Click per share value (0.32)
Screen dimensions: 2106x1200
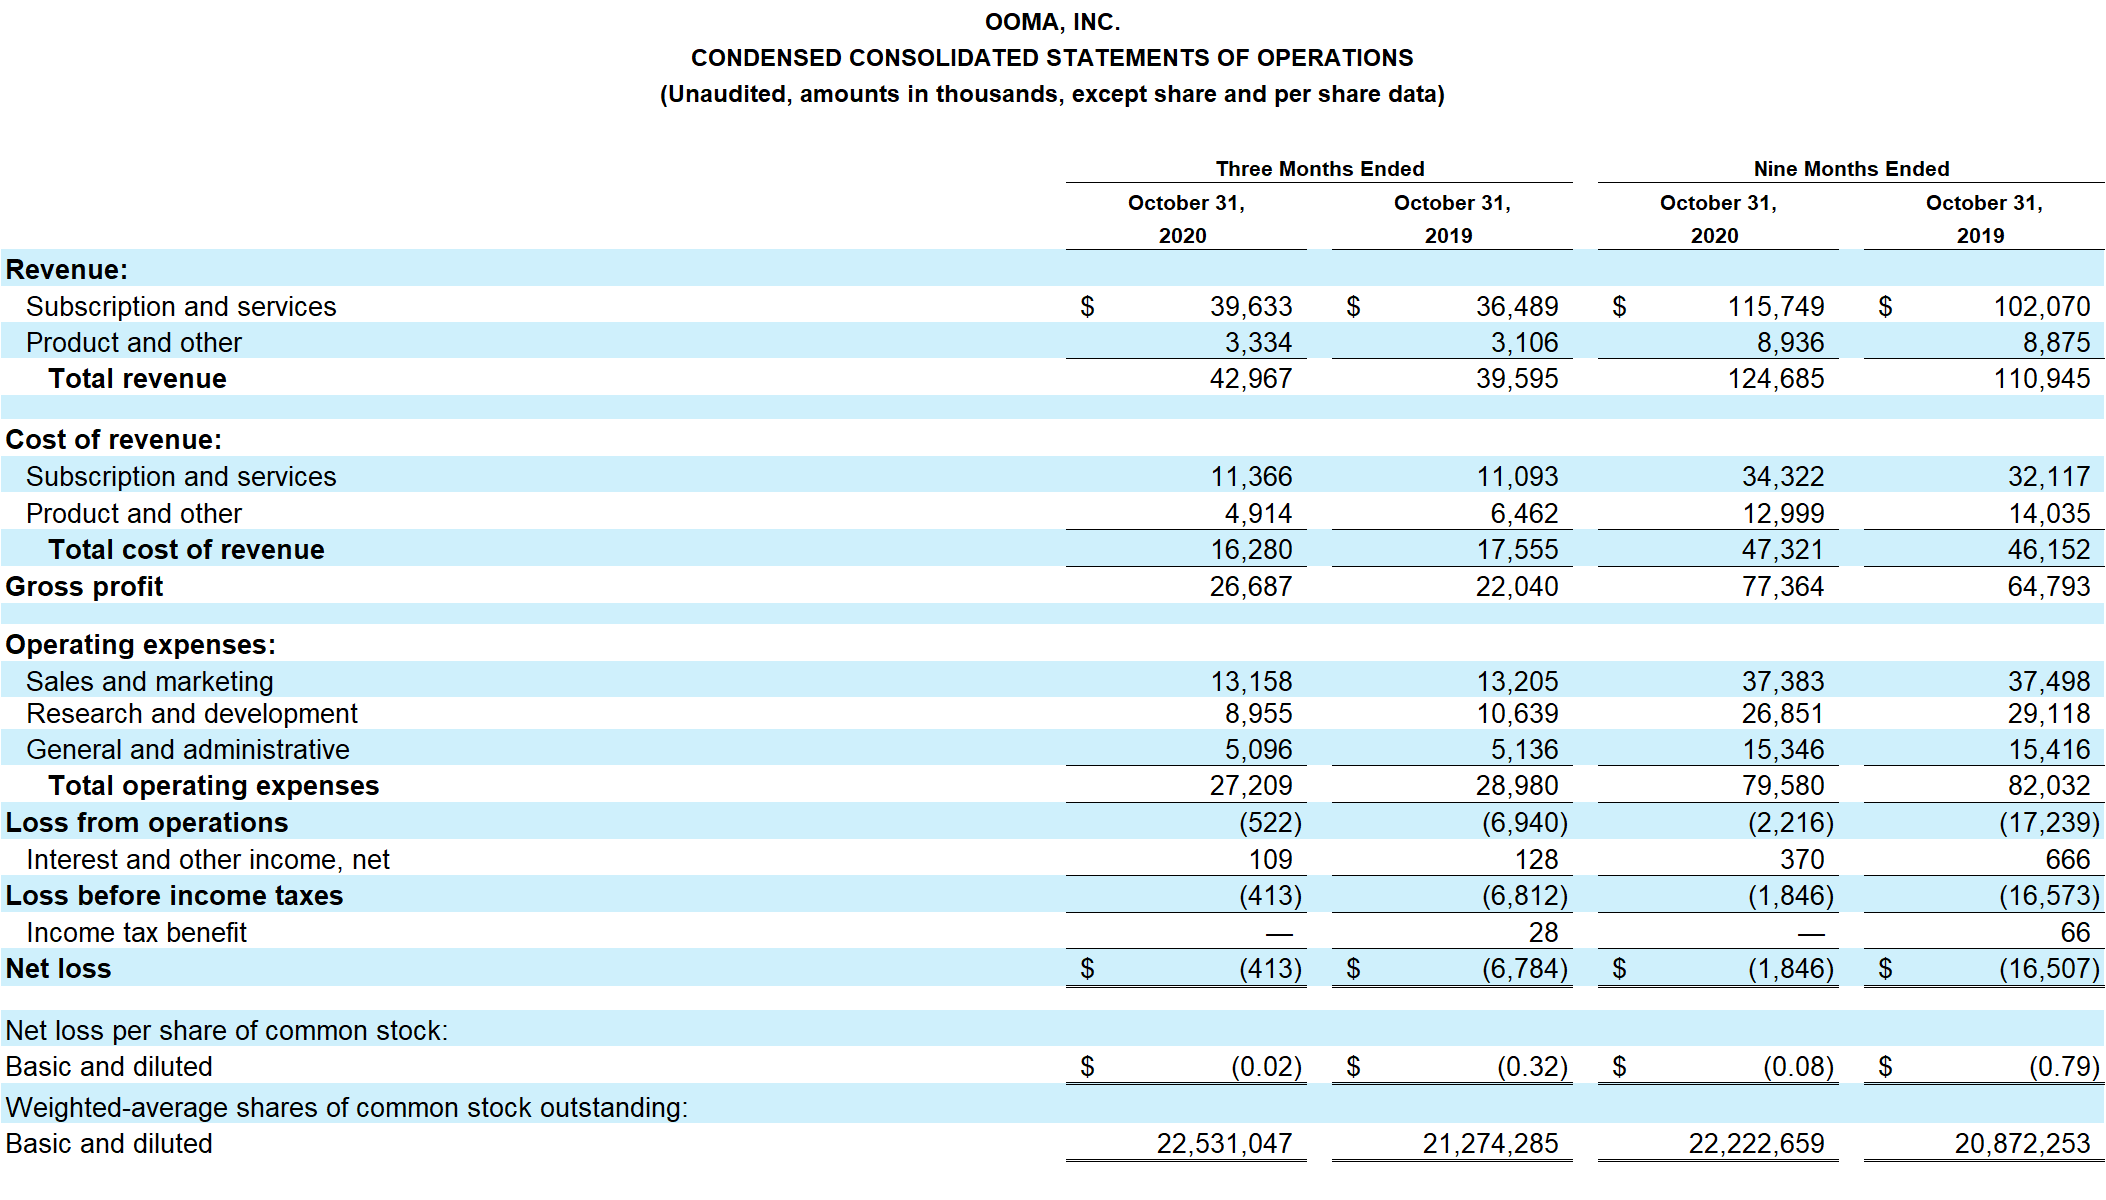[1531, 1067]
